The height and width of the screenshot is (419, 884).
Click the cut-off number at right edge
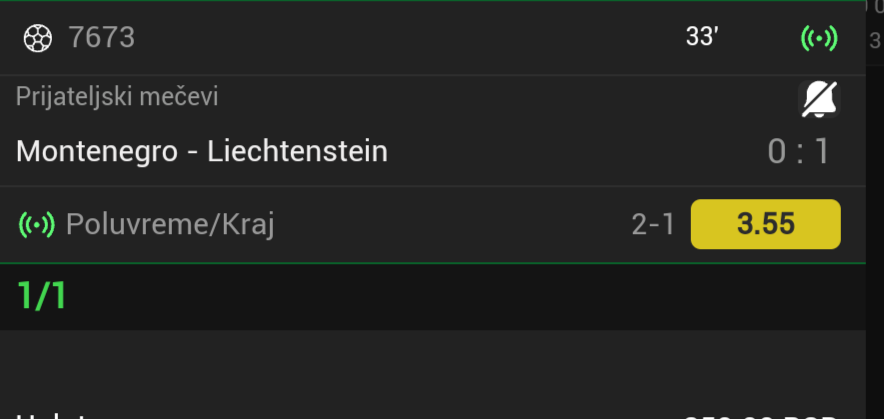point(876,40)
